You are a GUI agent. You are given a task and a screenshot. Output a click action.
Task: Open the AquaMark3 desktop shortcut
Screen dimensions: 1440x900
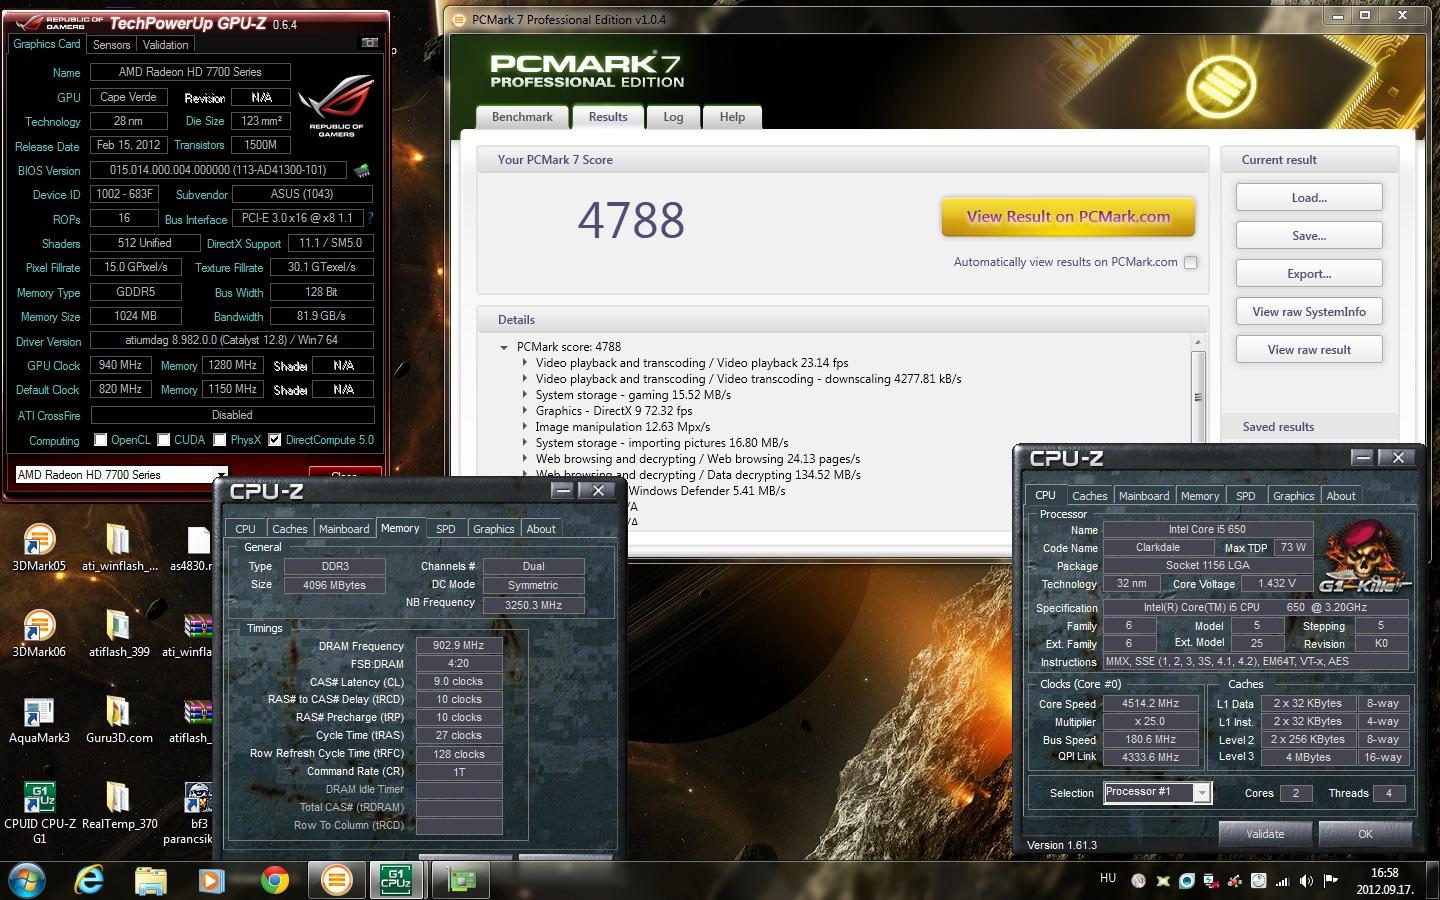click(x=39, y=720)
